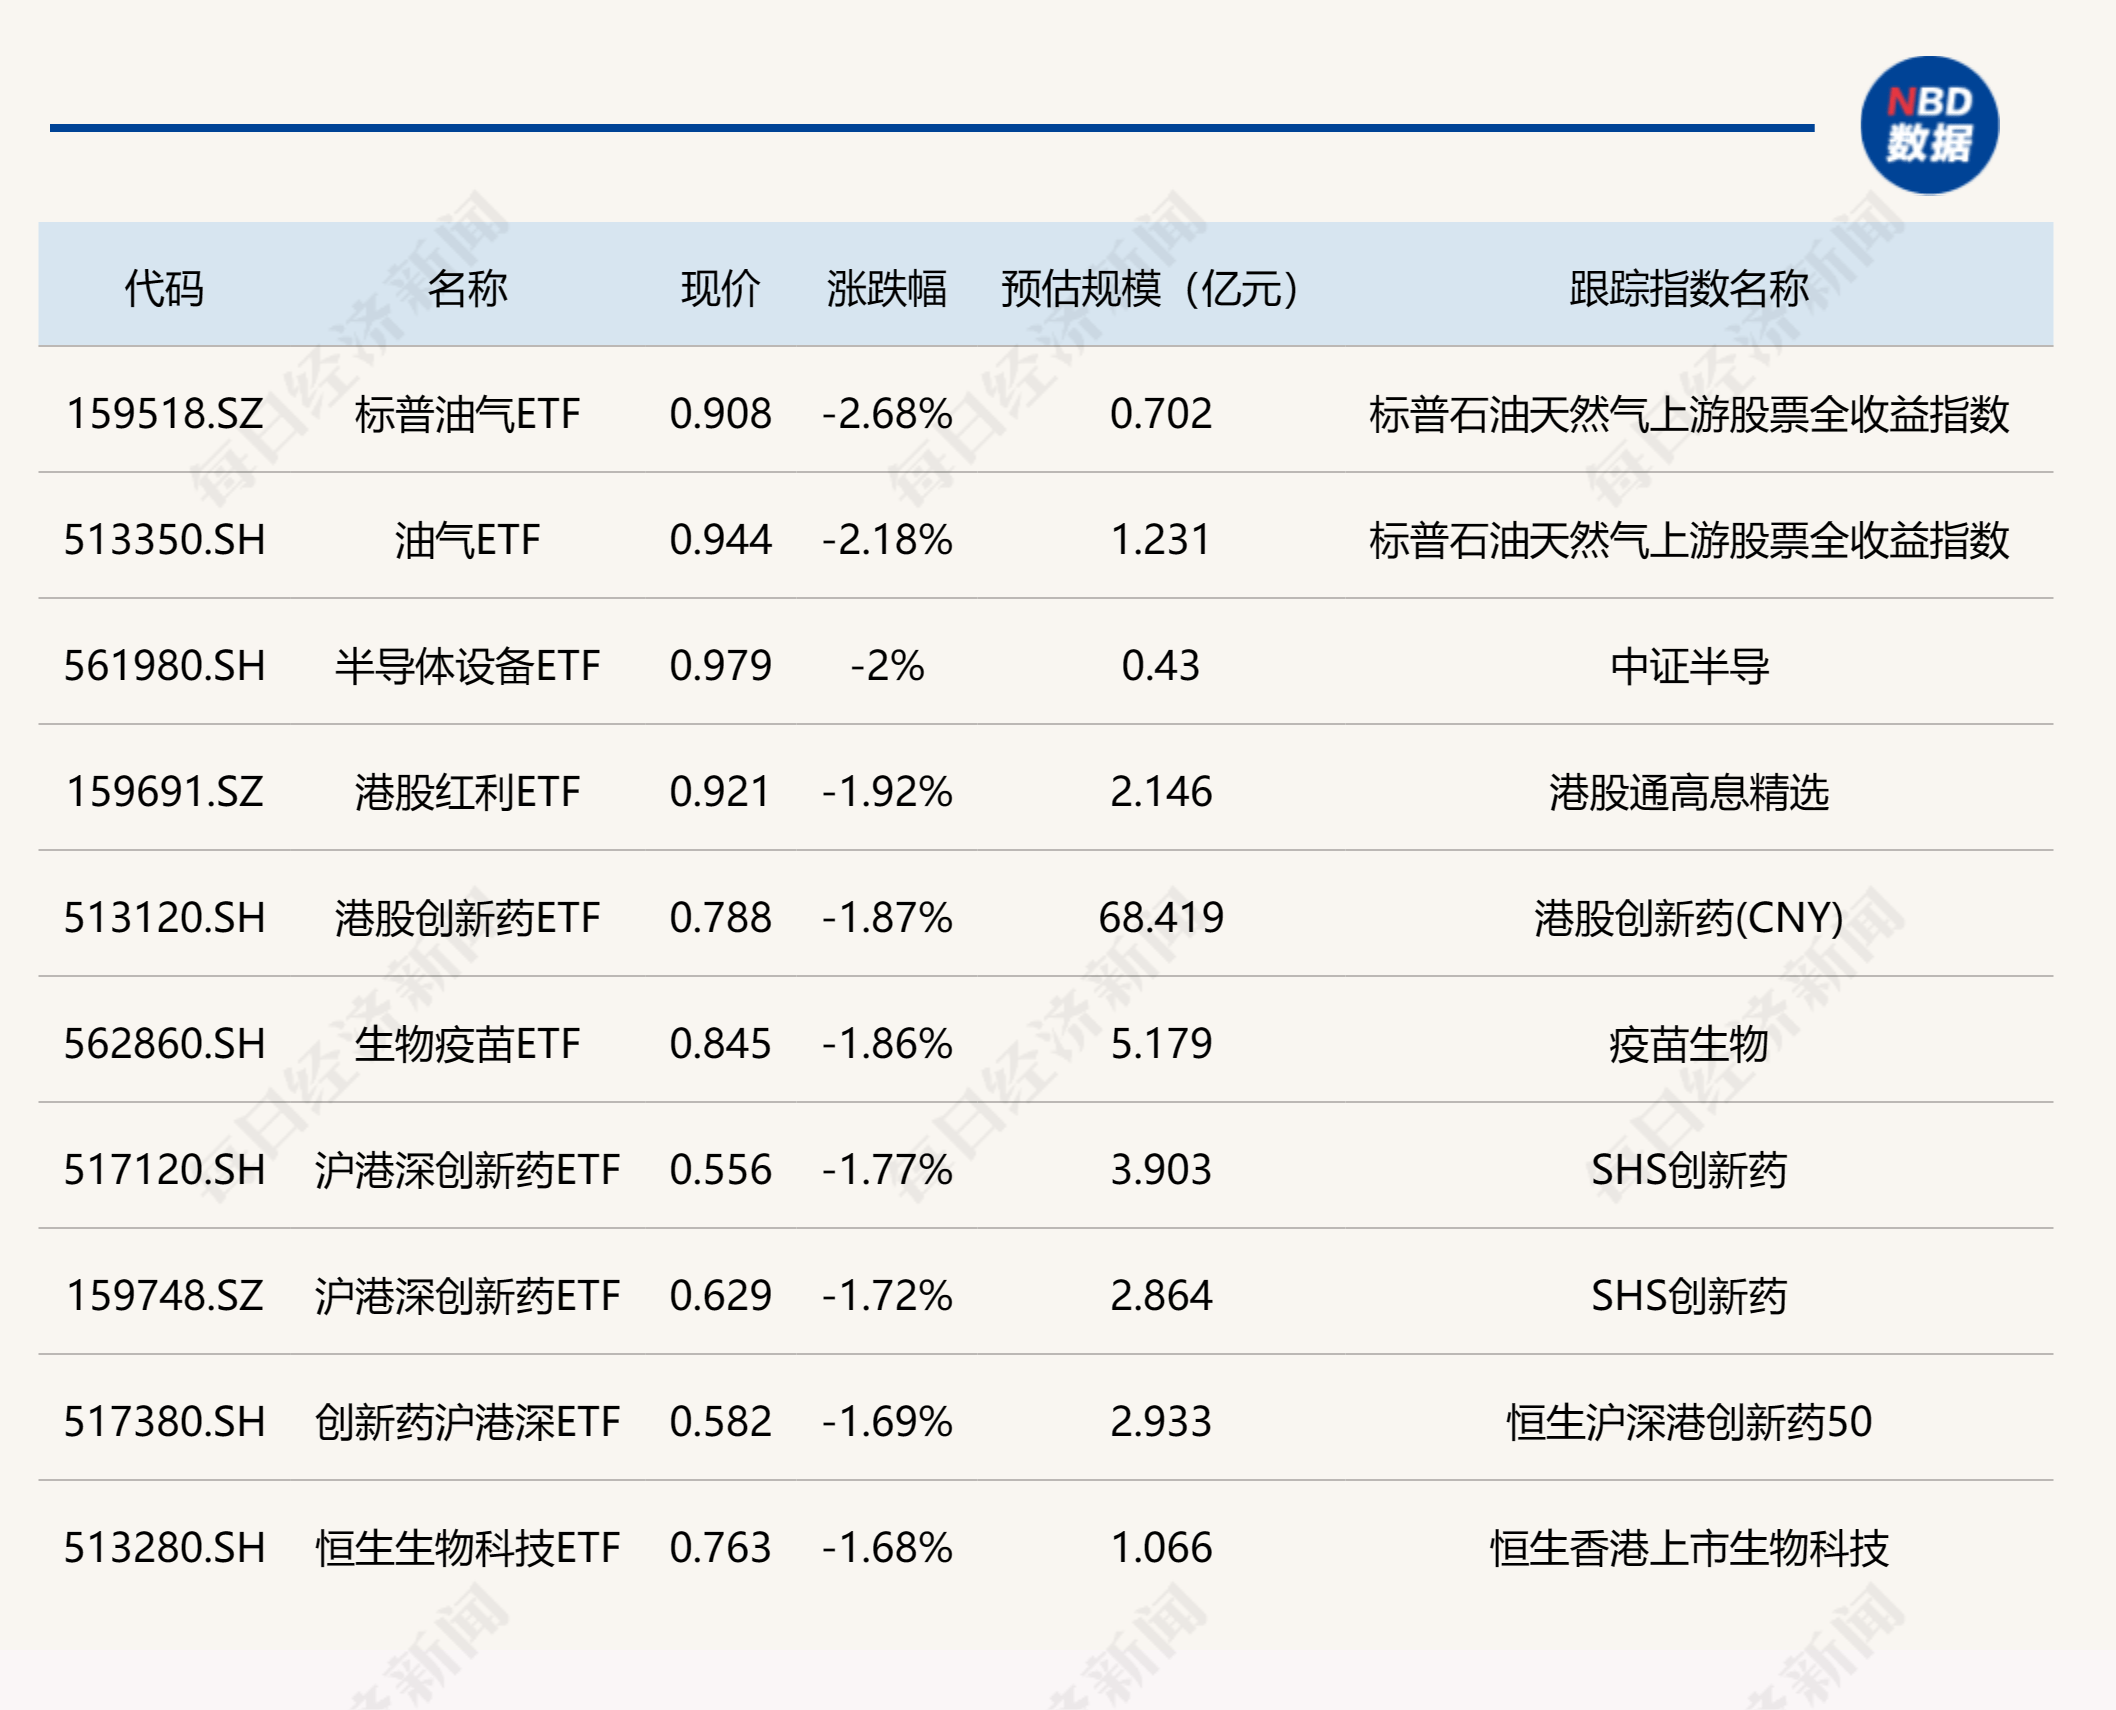
Task: Click the scale value 68.419
Action: click(1161, 918)
